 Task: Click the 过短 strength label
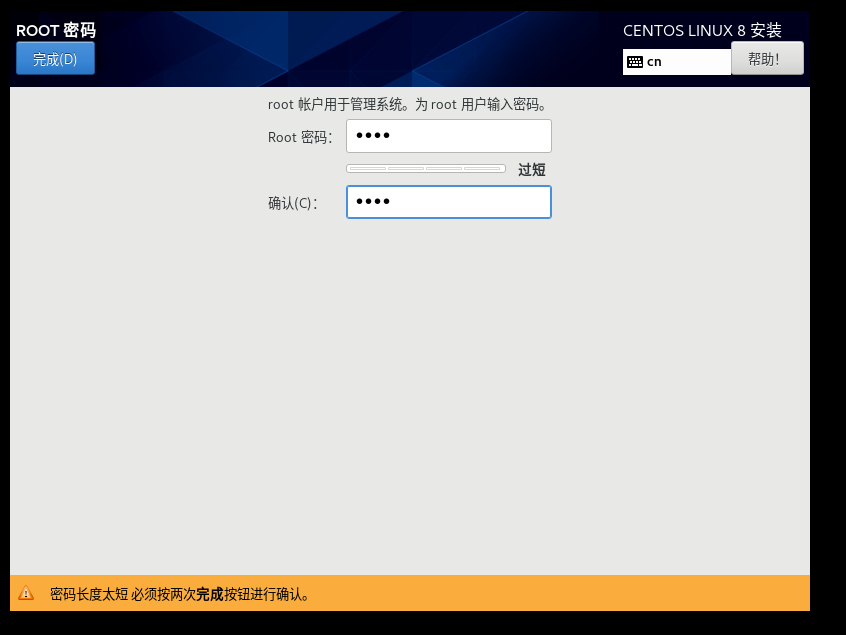pyautogui.click(x=531, y=170)
